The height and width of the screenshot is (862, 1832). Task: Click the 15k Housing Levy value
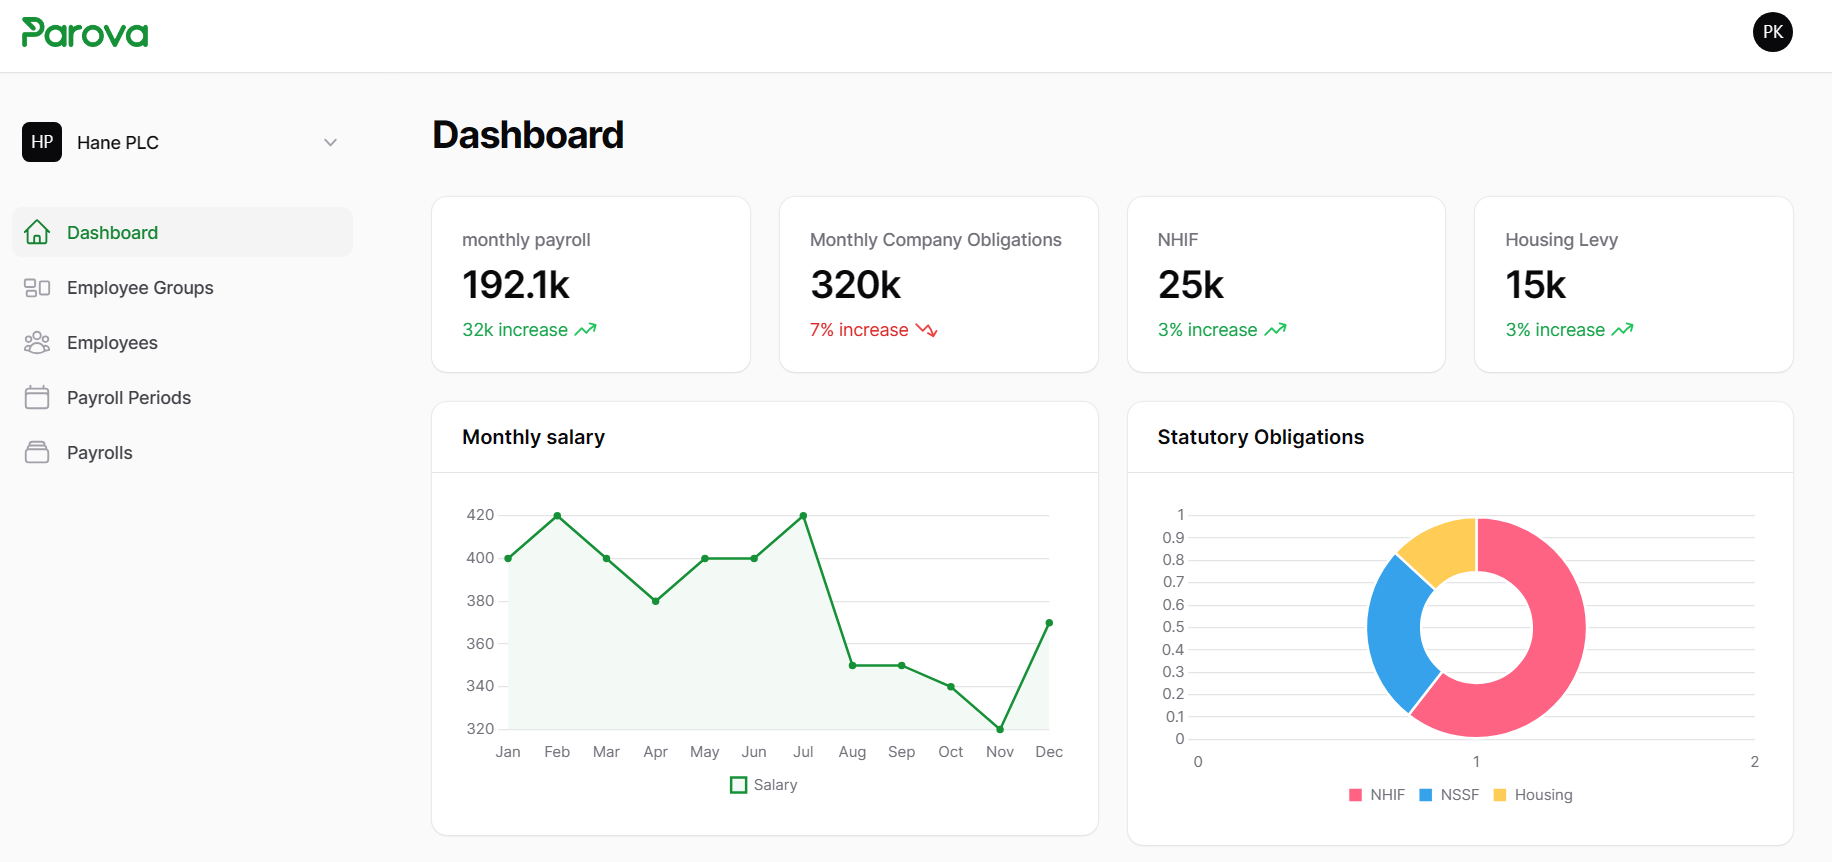tap(1536, 285)
